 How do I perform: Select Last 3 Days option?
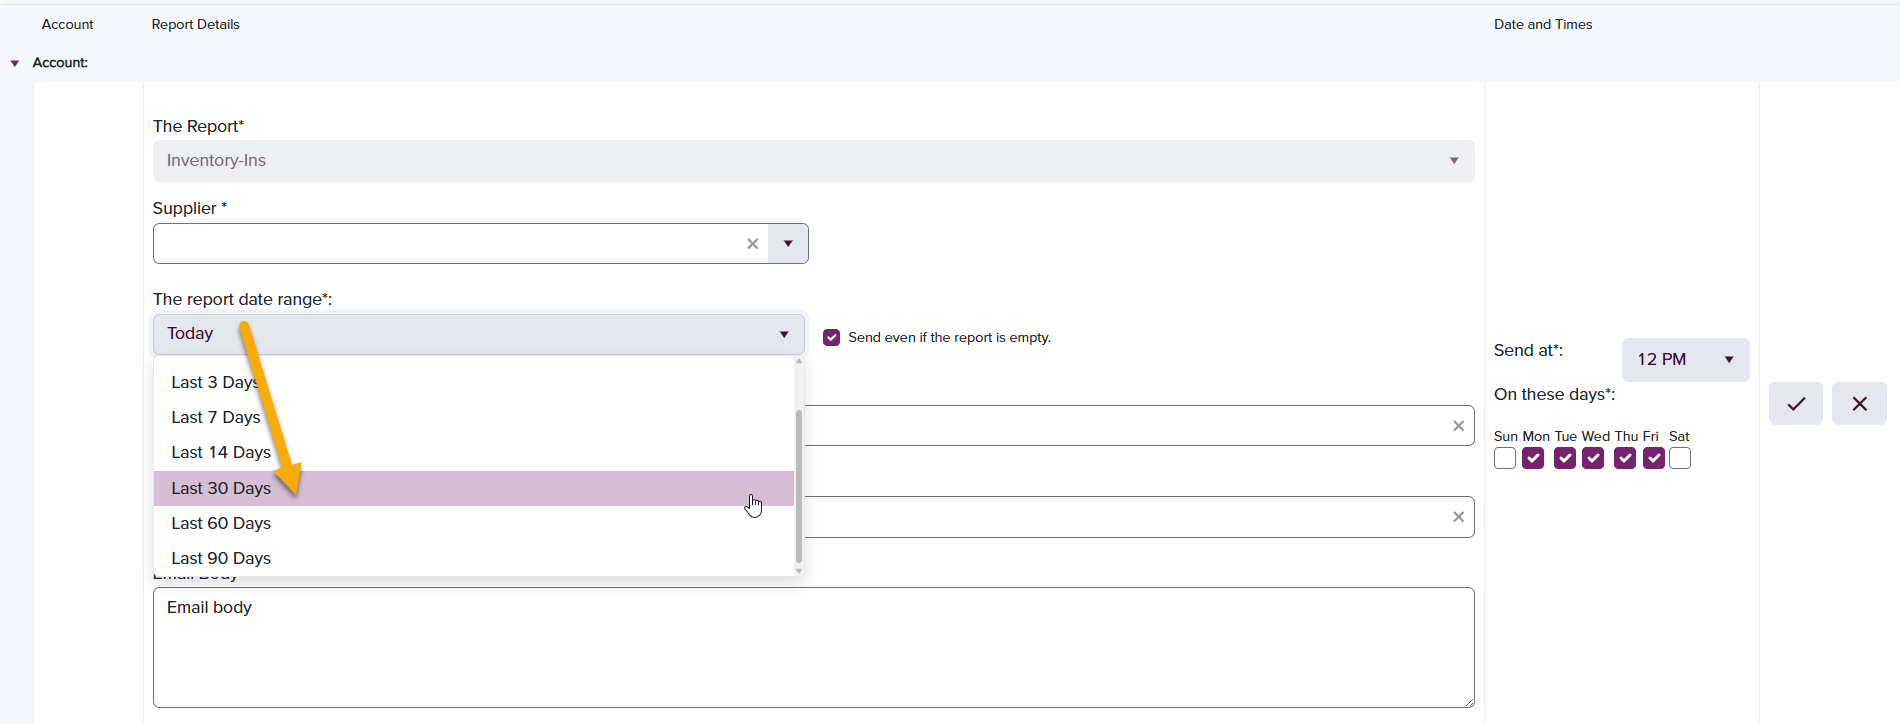point(474,382)
